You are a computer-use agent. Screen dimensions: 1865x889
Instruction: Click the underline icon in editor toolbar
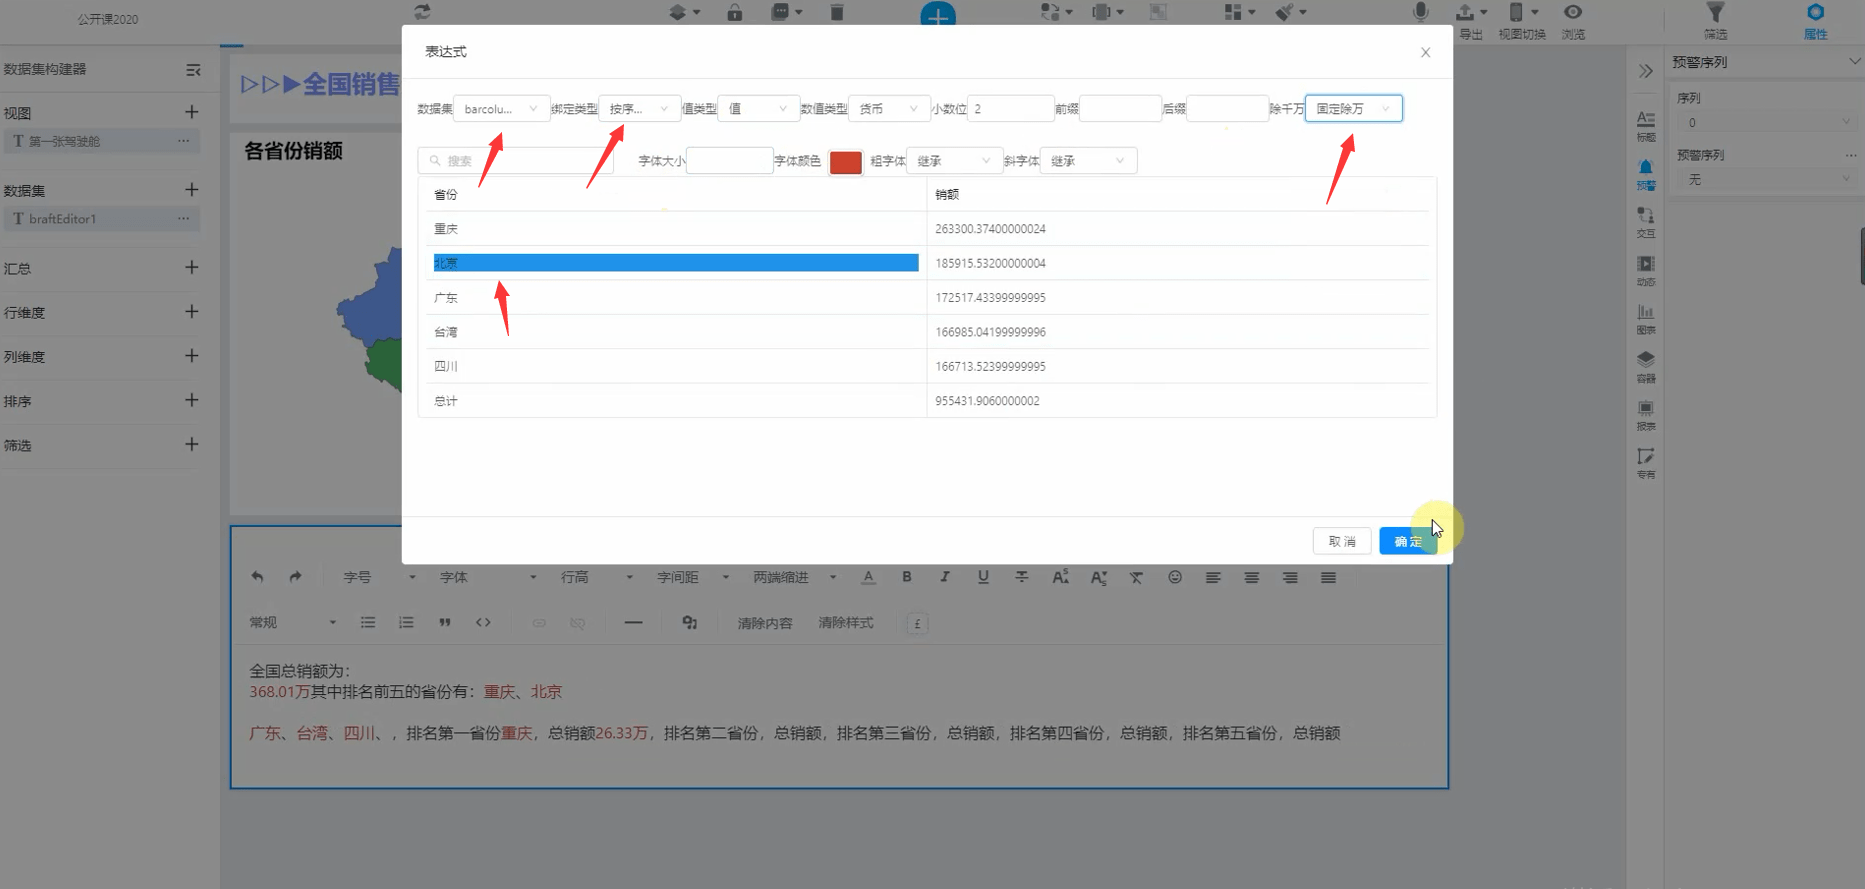coord(983,577)
